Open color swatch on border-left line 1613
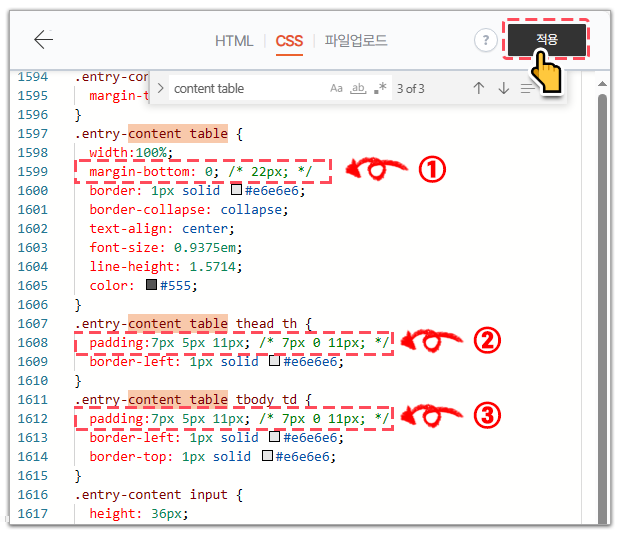 pyautogui.click(x=274, y=437)
